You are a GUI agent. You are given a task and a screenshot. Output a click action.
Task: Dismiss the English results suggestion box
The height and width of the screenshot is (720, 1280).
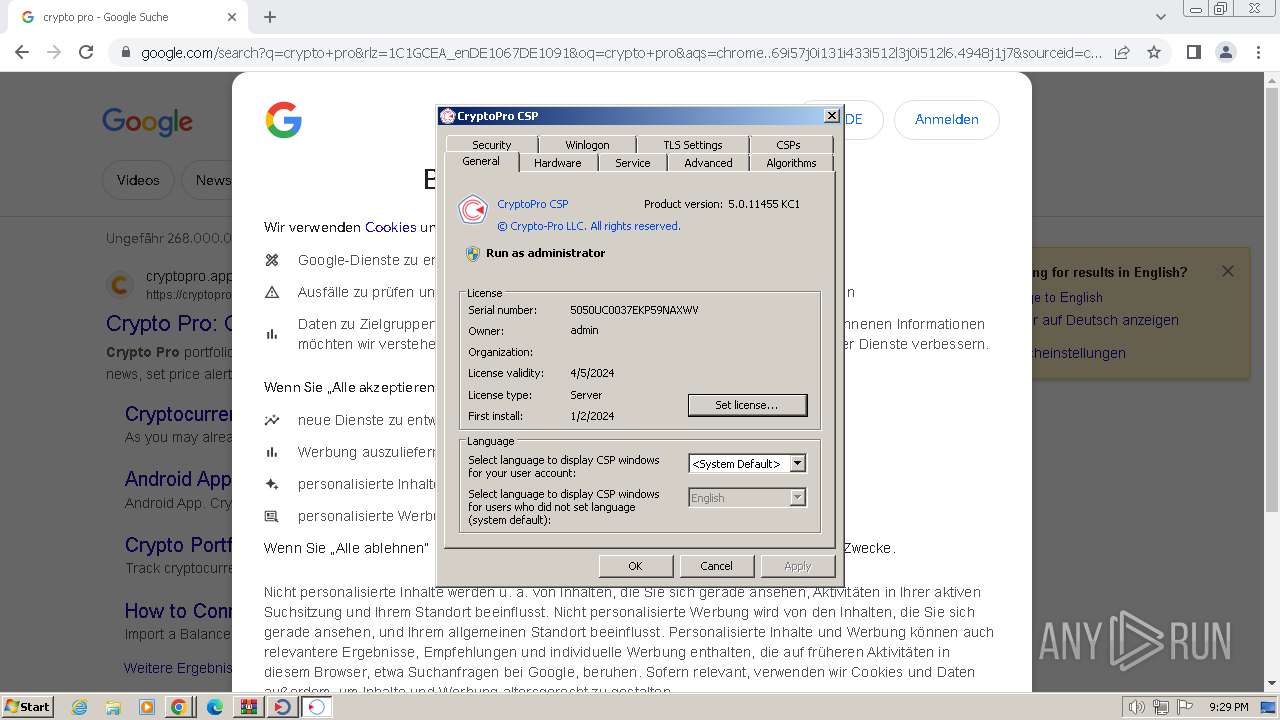coord(1228,271)
